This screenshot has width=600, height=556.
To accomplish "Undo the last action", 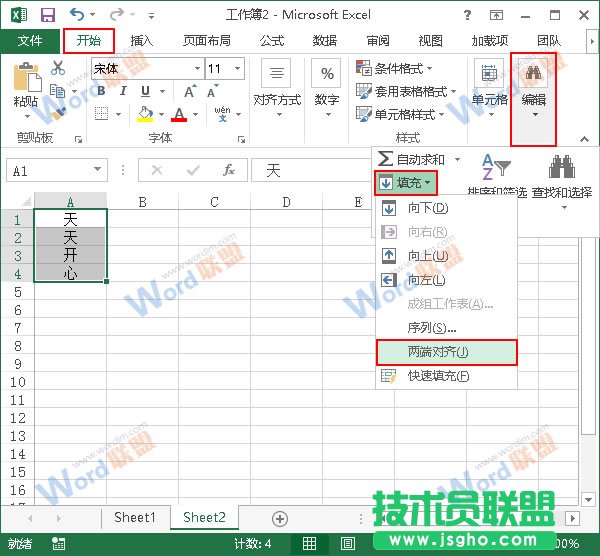I will click(x=77, y=15).
